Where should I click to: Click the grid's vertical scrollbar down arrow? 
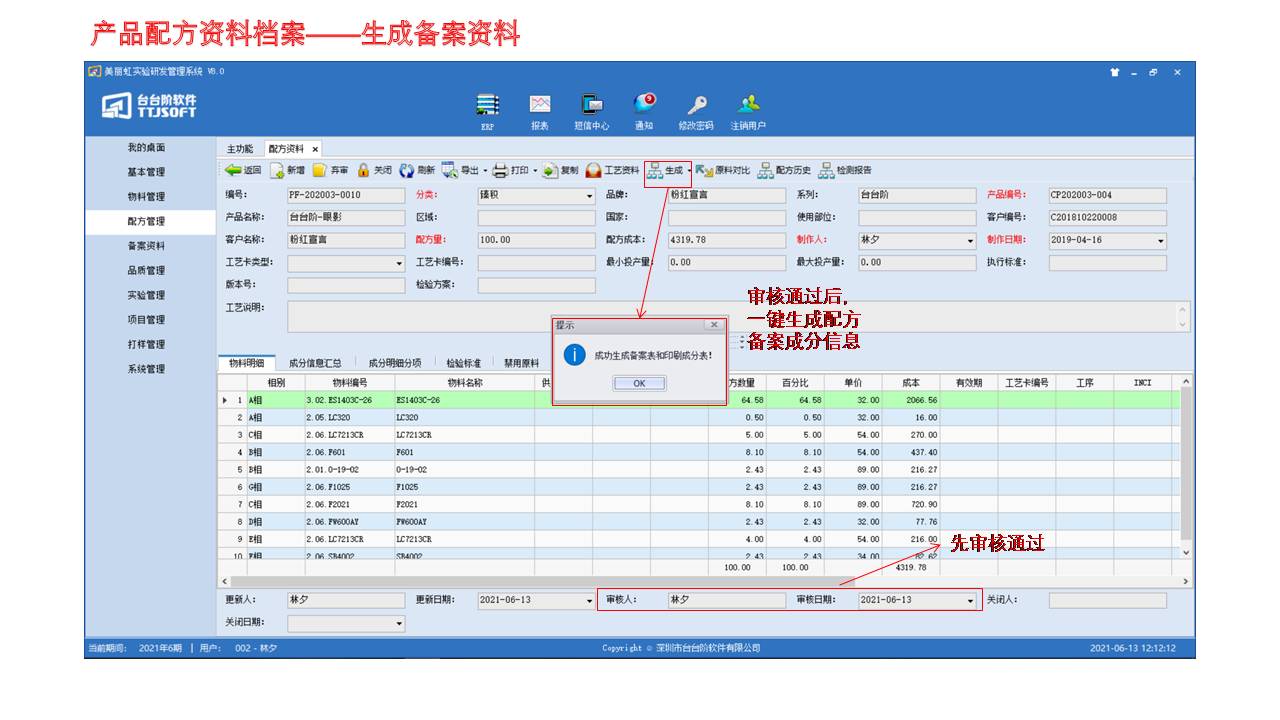pos(1187,552)
